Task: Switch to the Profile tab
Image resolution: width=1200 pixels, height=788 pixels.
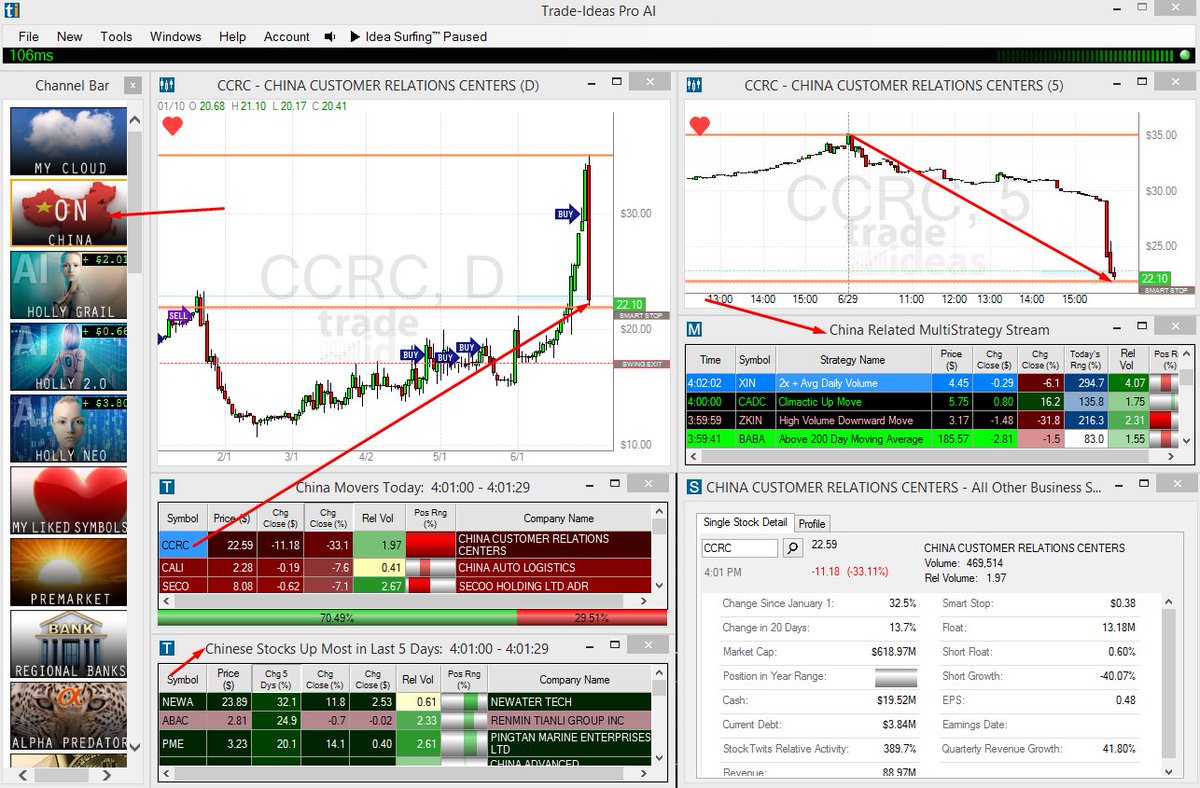Action: pos(812,523)
